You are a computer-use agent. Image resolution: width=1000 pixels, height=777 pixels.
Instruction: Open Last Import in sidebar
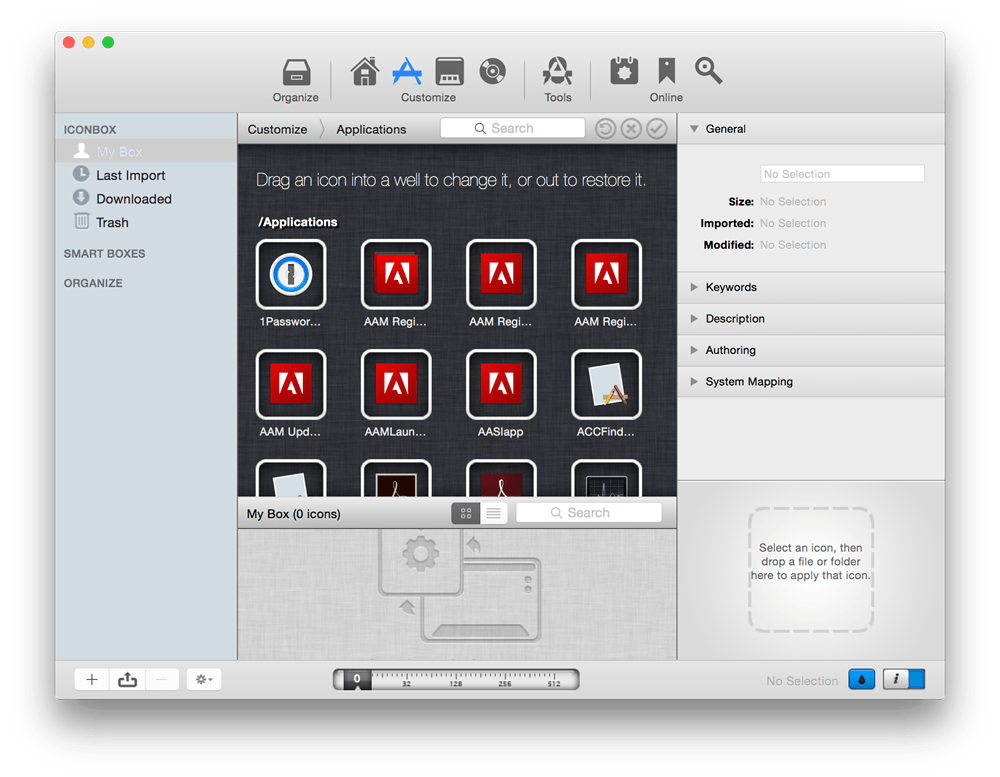(146, 175)
